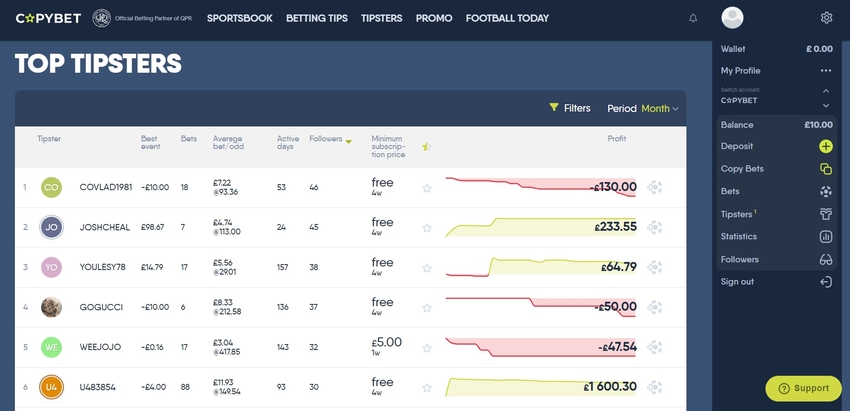Click football icon in JOSHCHEAL row
Screen dimensions: 850x411
pyautogui.click(x=654, y=227)
